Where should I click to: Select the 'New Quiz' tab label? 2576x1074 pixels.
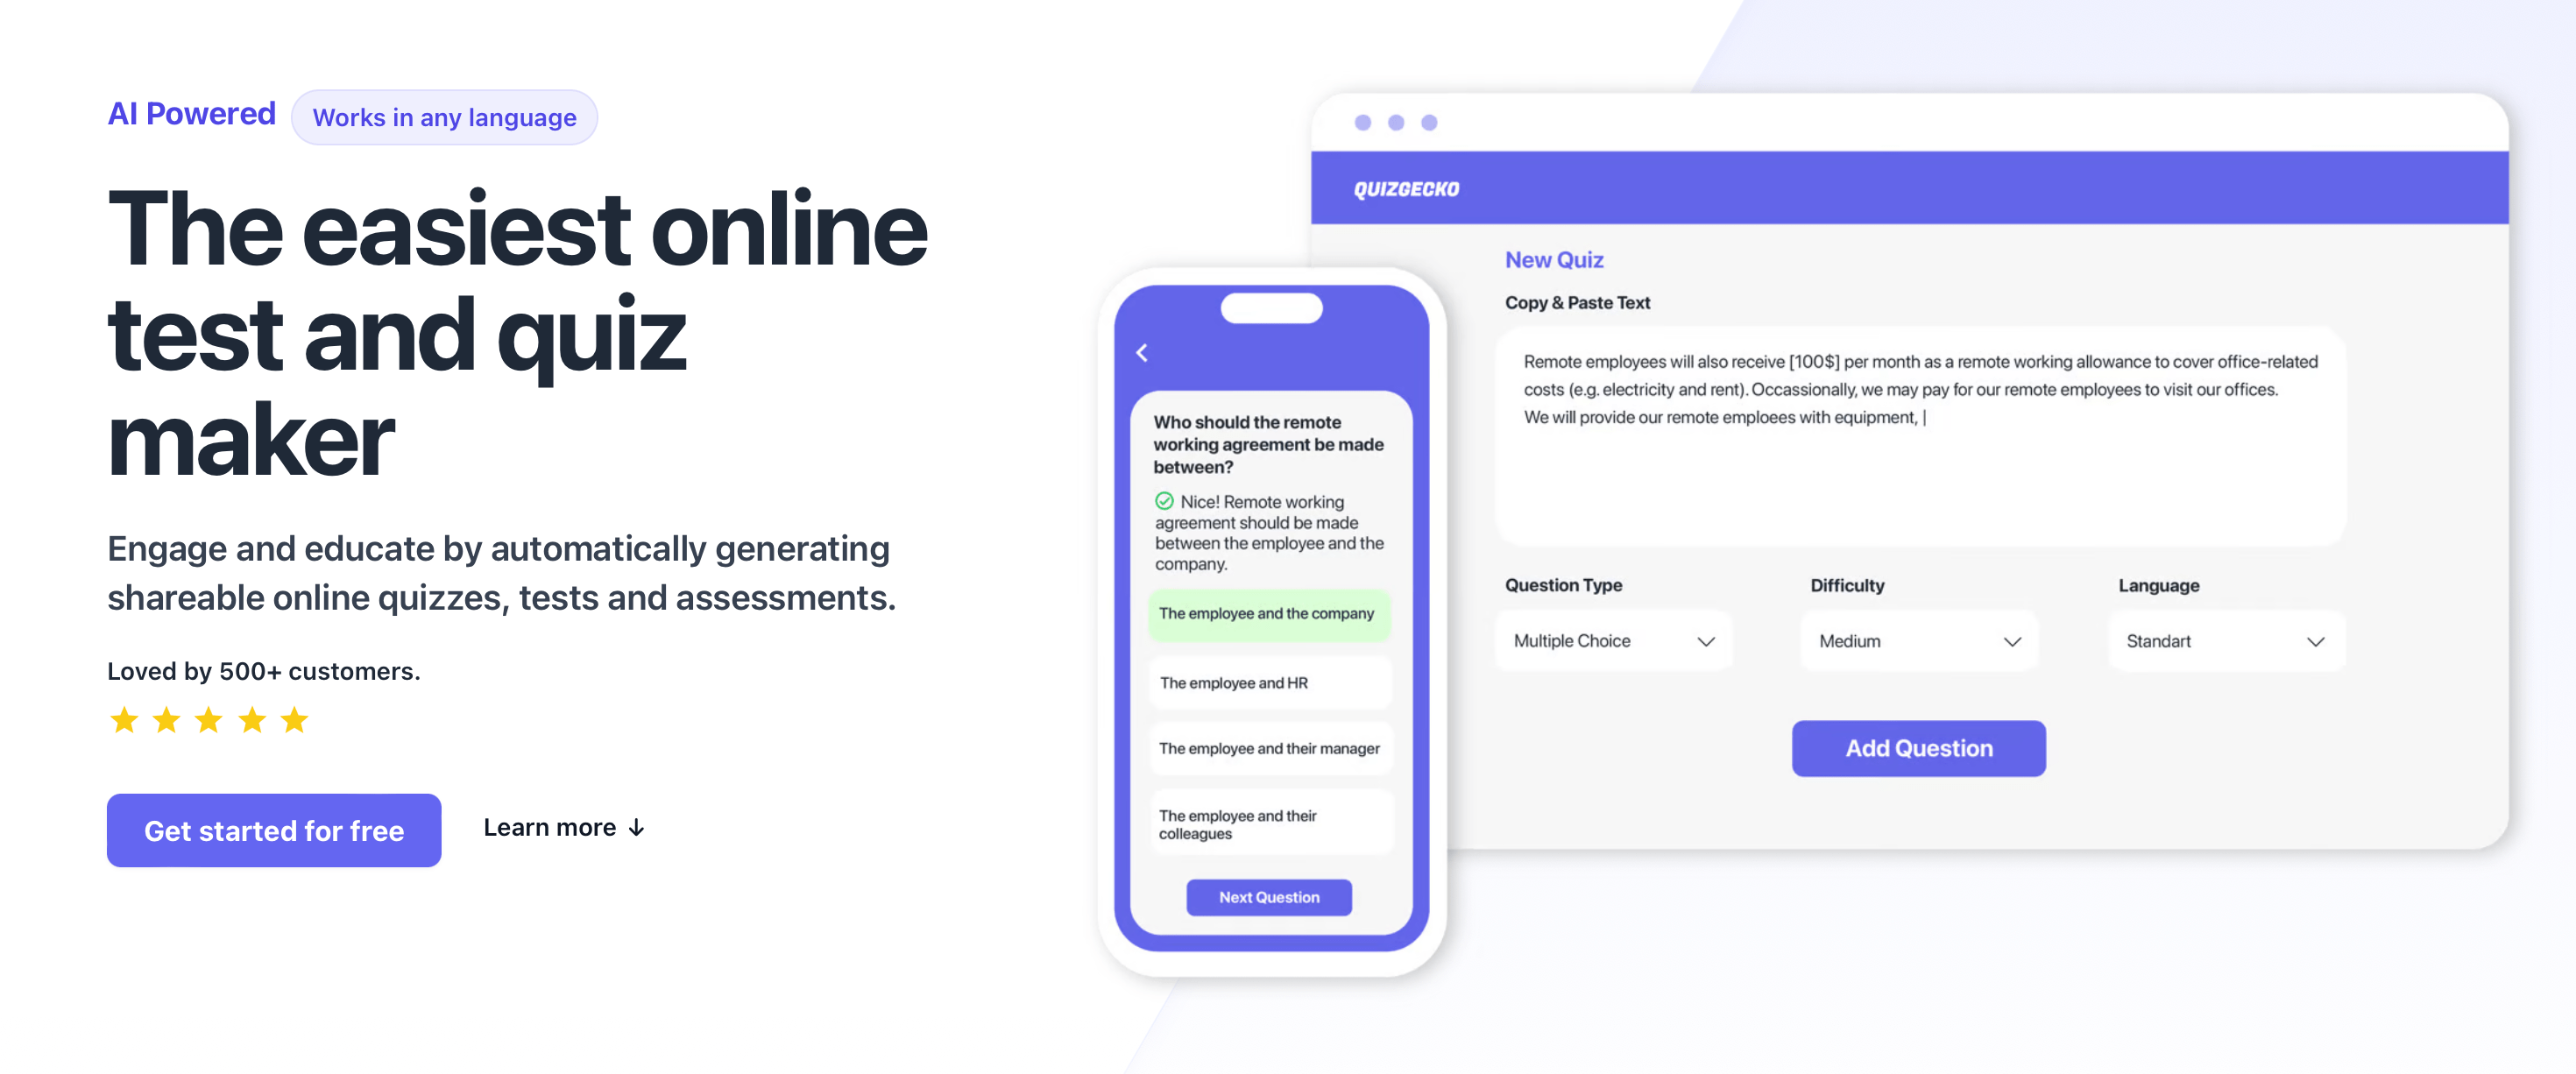[x=1553, y=259]
